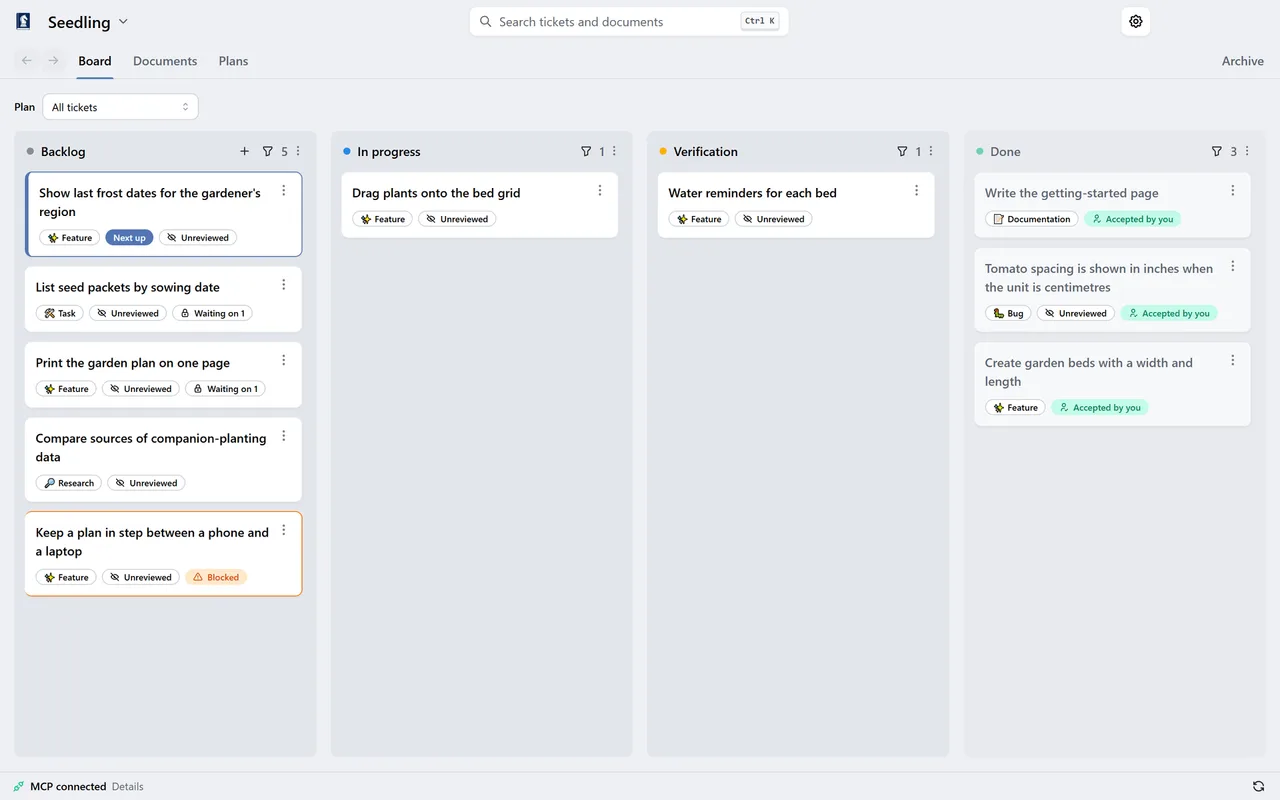Open the Seedling project switcher chevron

123,21
